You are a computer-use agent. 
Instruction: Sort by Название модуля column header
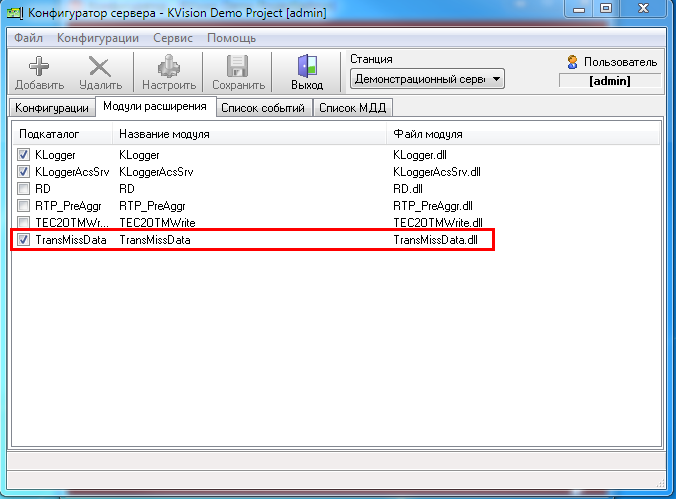coord(163,133)
